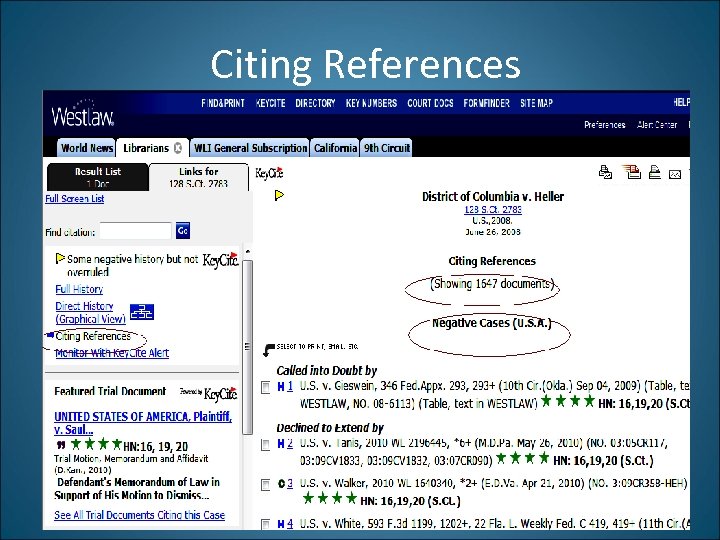Click the green depth stars for U.S. v. Gieswein
The image size is (720, 540).
point(568,401)
